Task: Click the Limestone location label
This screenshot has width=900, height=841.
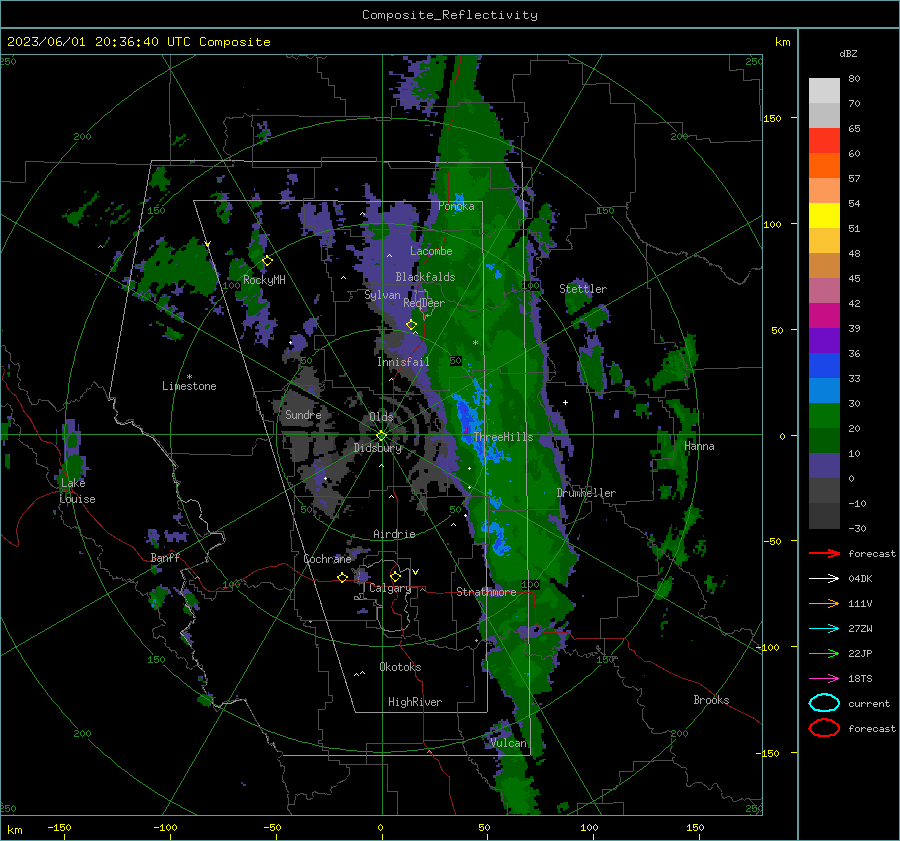Action: [x=189, y=386]
